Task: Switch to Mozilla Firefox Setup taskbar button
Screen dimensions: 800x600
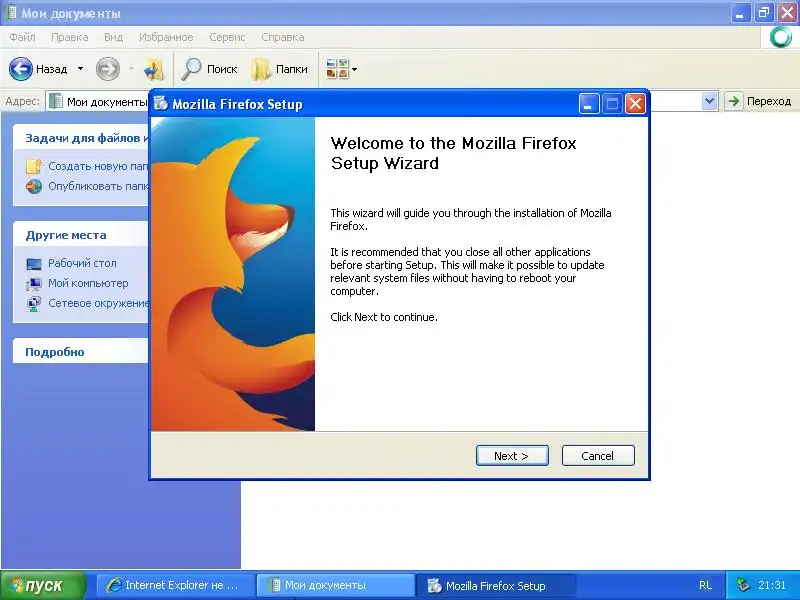Action: 495,585
